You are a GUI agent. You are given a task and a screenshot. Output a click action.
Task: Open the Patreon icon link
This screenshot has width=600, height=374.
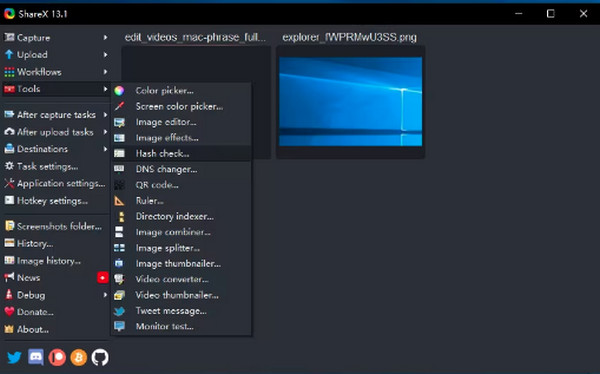pos(57,358)
